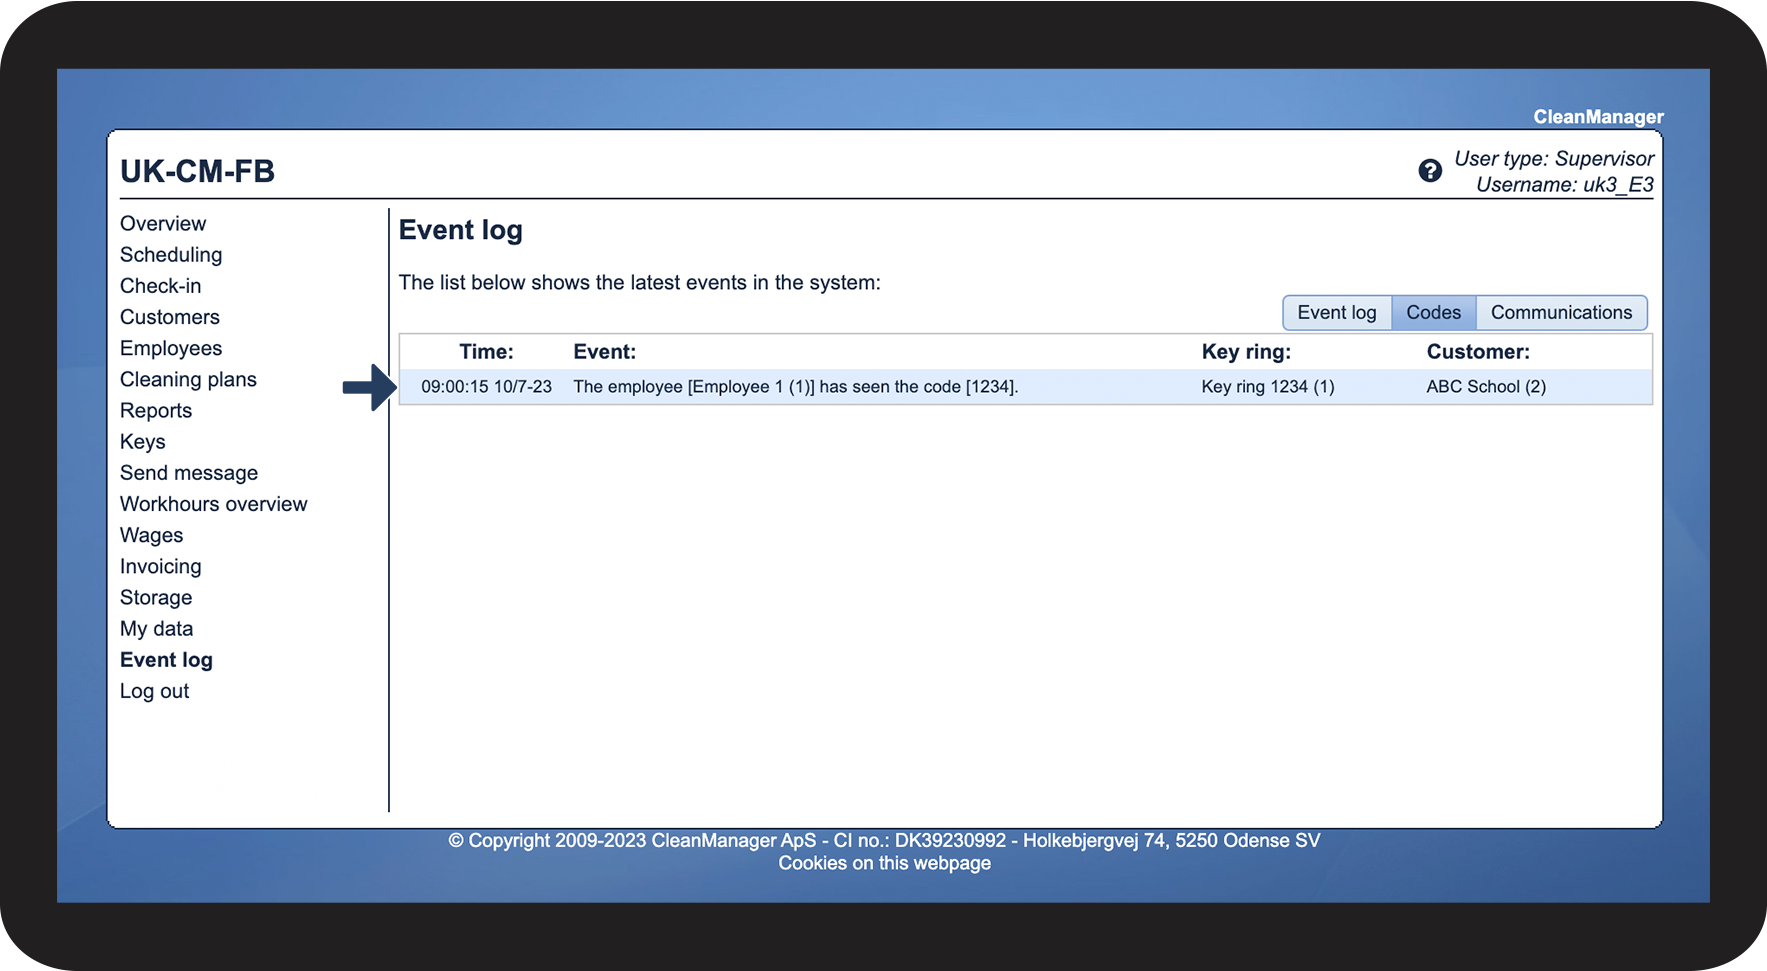Click the copyright line in the footer
Image resolution: width=1767 pixels, height=971 pixels.
click(884, 840)
